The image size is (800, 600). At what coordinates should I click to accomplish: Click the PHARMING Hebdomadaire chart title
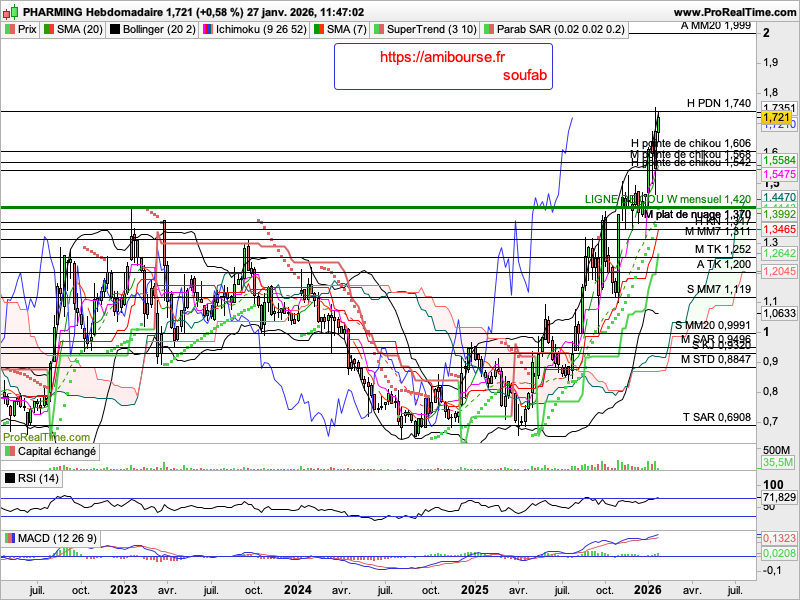click(93, 12)
